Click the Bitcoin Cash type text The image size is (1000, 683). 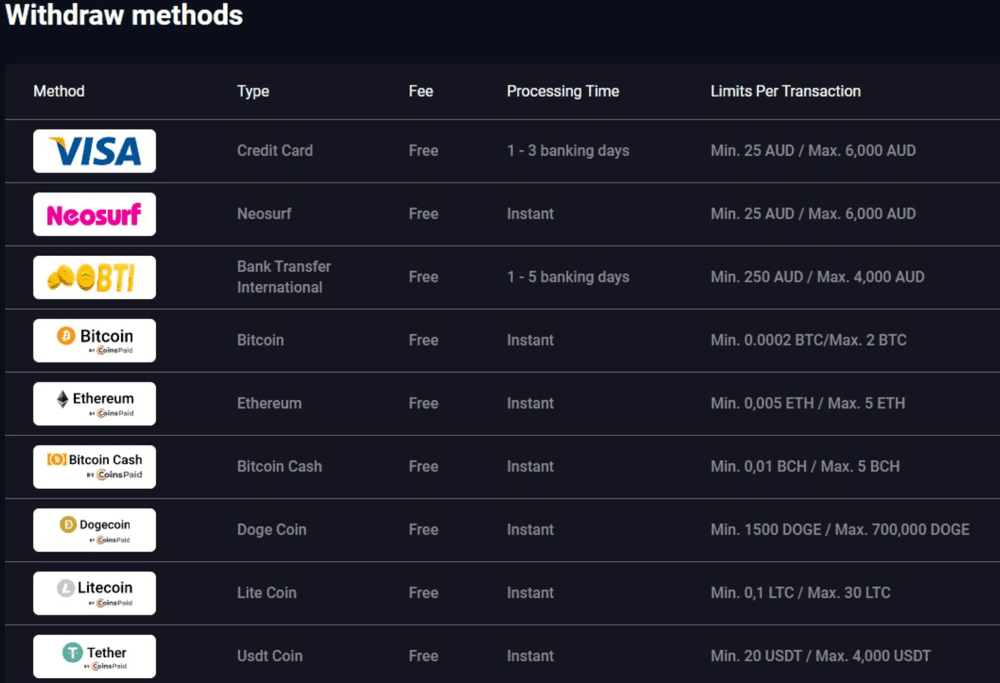[x=279, y=466]
